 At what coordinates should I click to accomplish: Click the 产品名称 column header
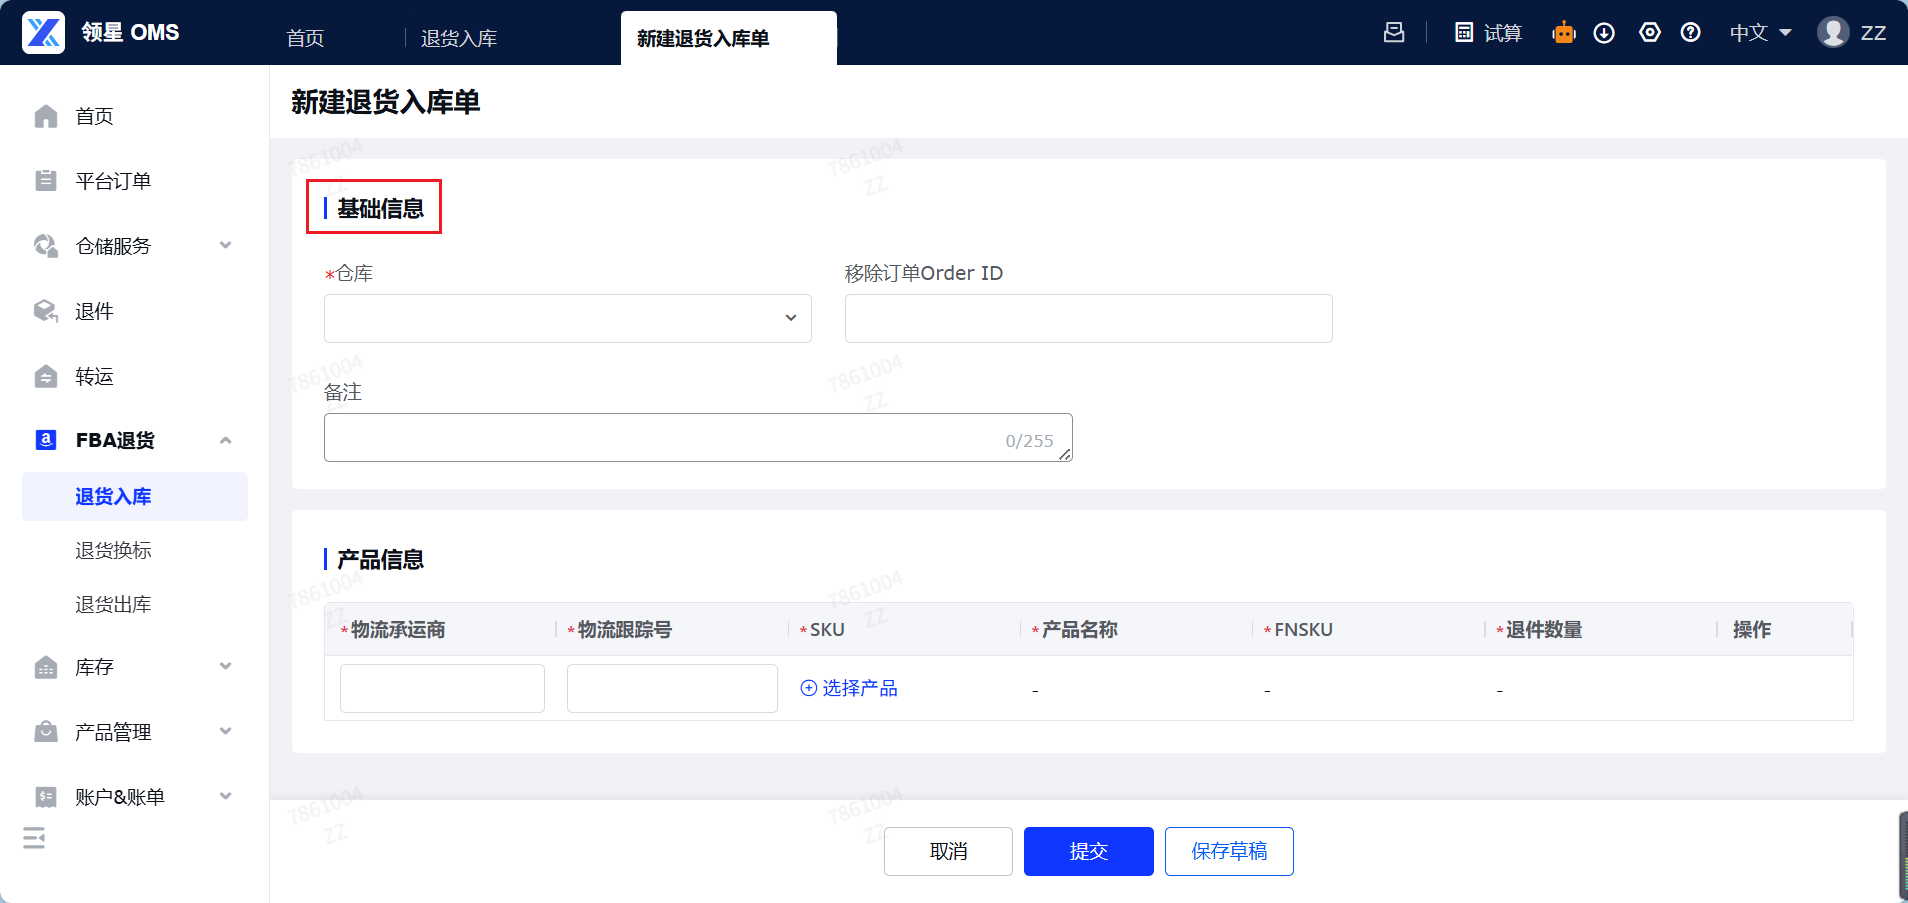click(1080, 629)
